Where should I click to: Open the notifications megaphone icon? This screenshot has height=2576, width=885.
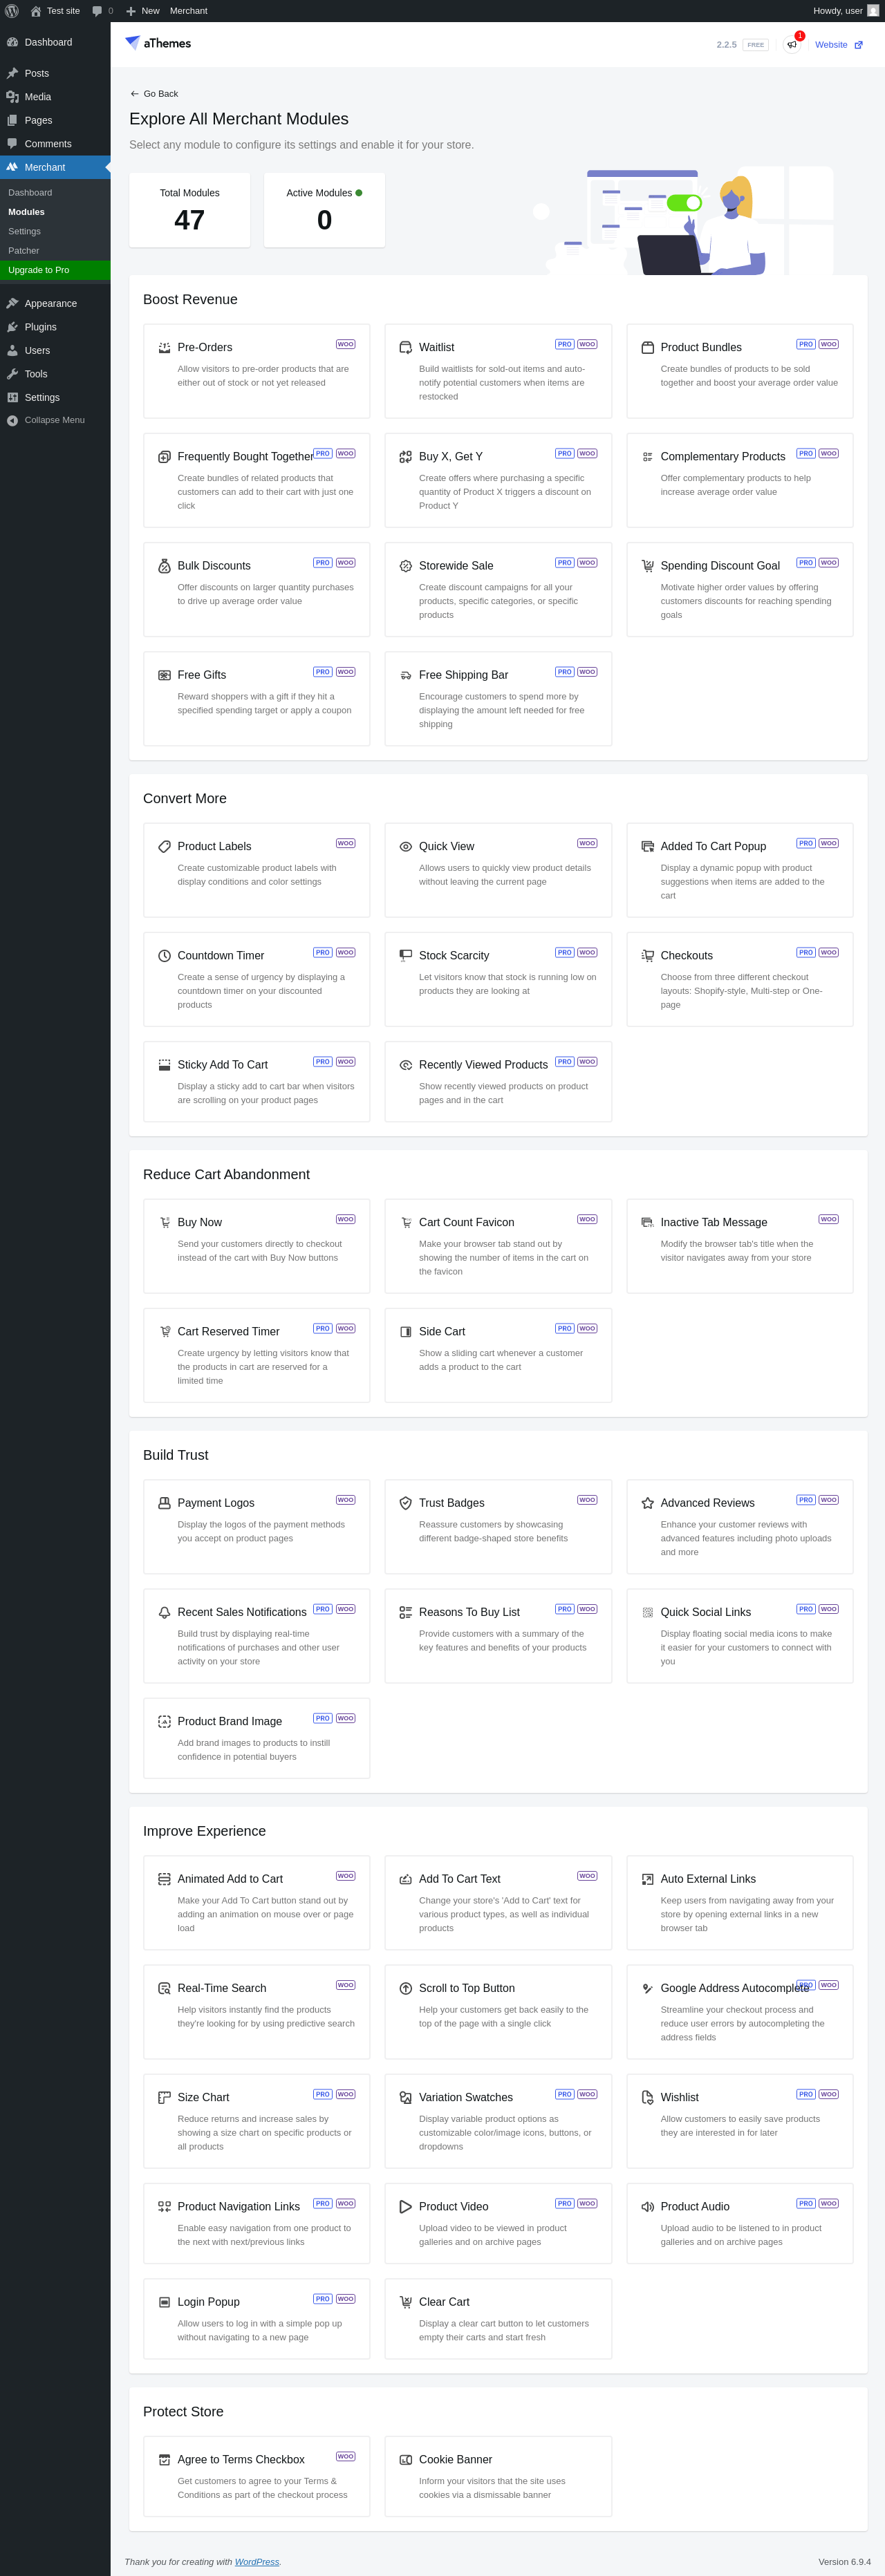click(792, 45)
